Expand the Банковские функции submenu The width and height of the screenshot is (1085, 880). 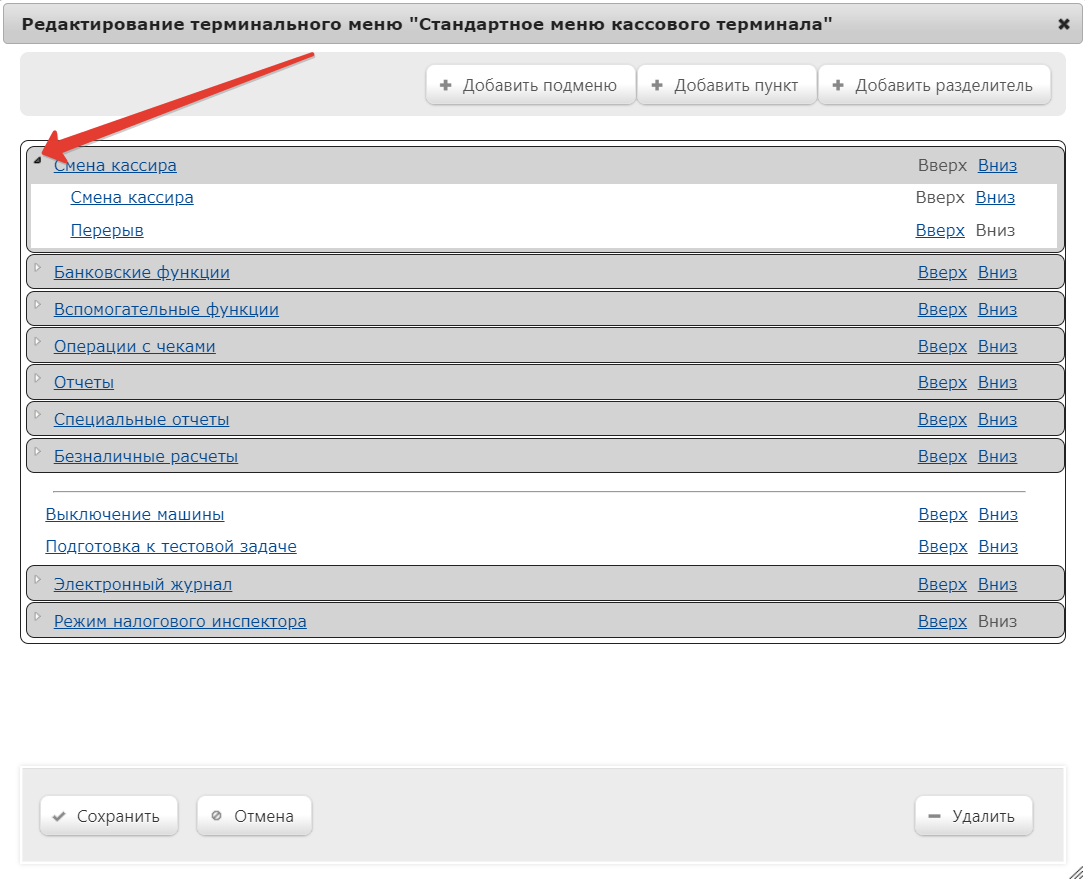coord(38,267)
